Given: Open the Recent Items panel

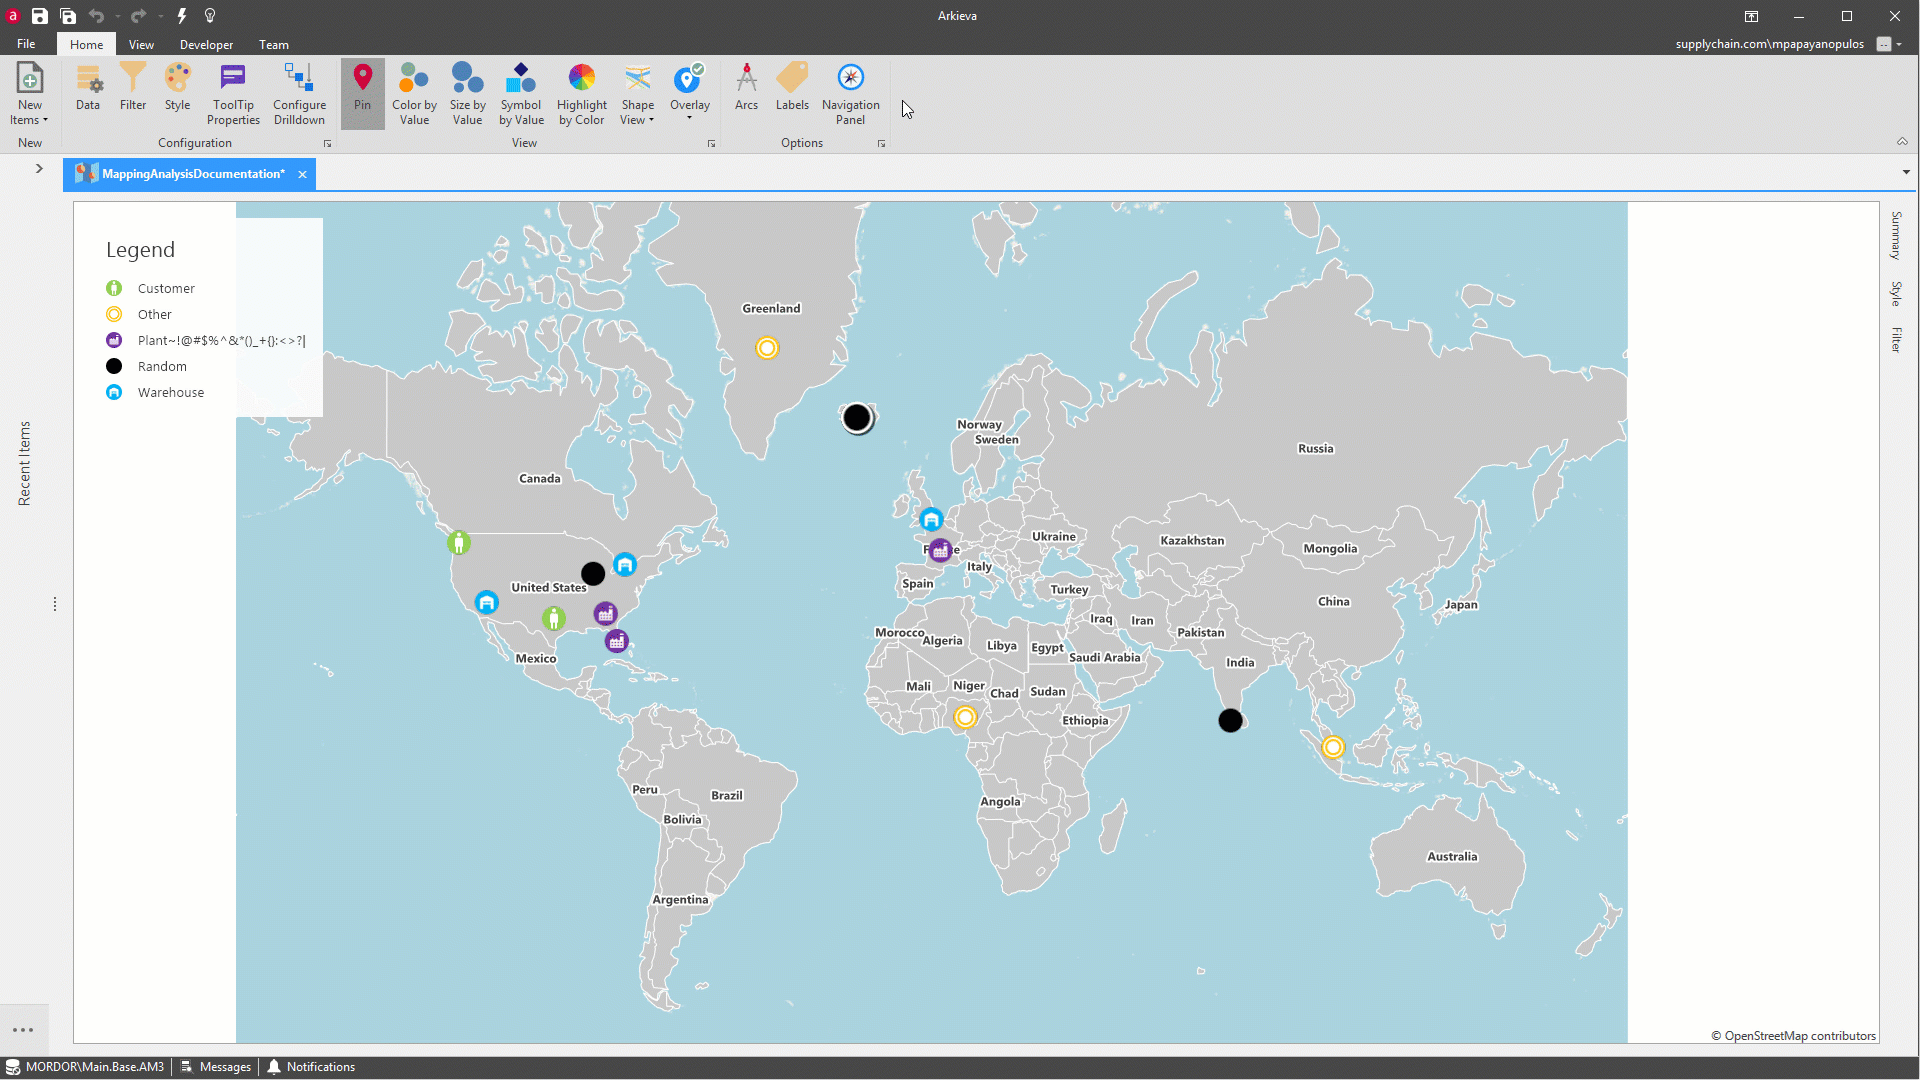Looking at the screenshot, I should 25,463.
